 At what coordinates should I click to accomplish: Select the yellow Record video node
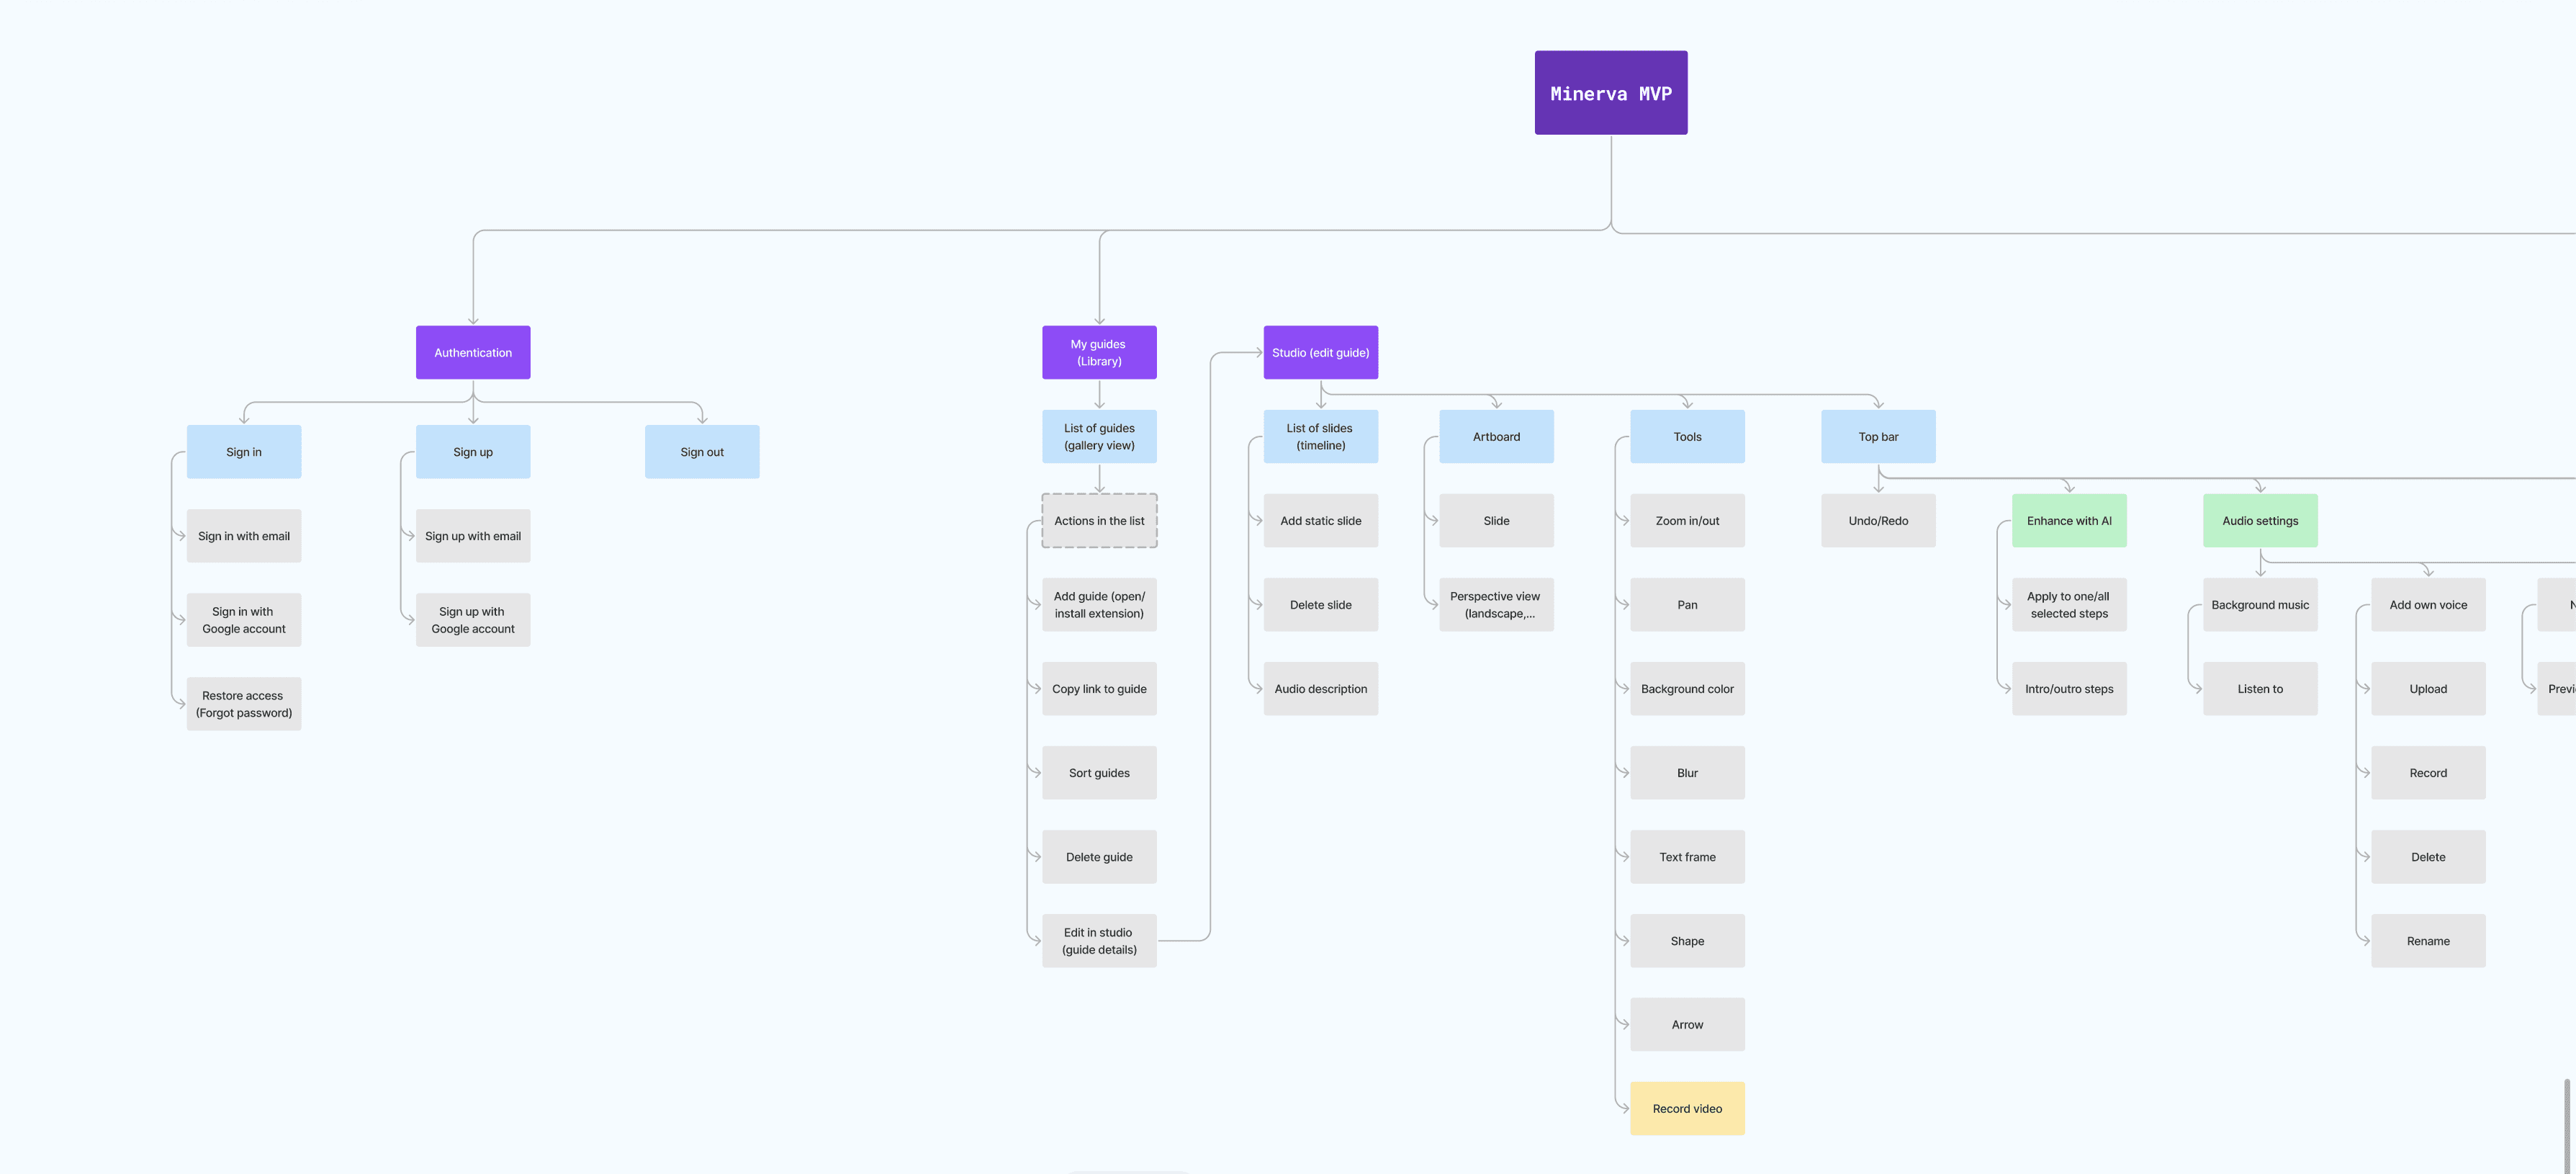tap(1686, 1108)
